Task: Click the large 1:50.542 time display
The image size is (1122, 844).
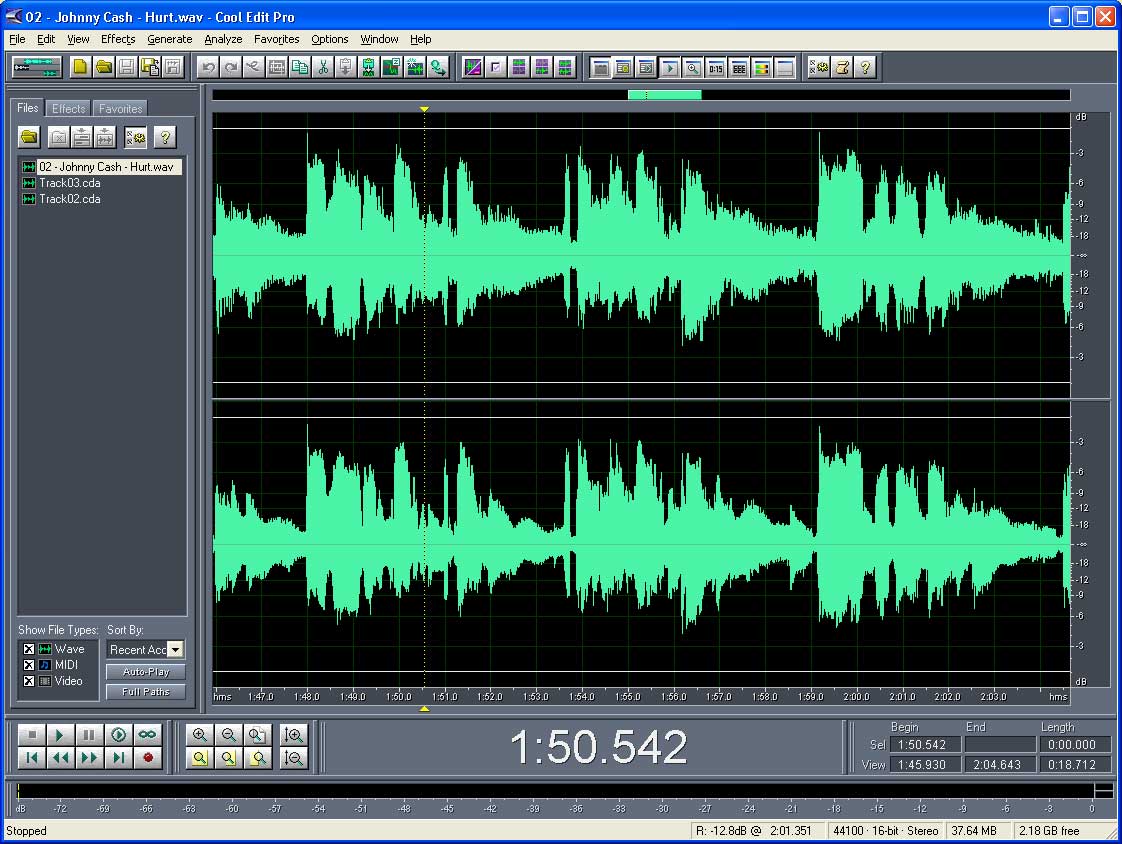Action: point(598,747)
